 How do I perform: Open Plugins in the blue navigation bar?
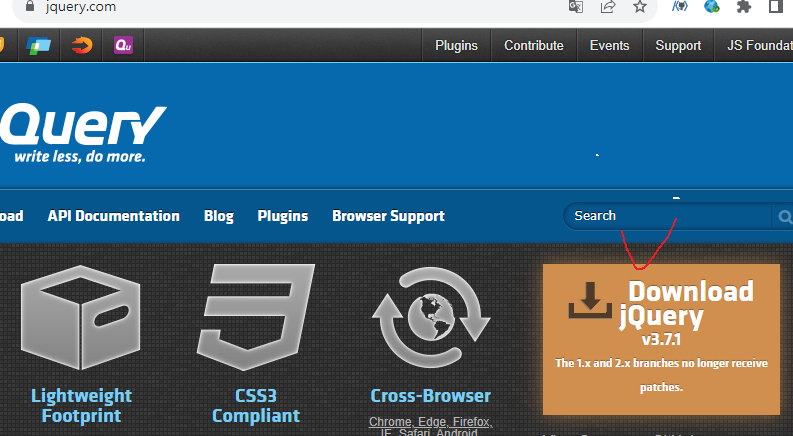[283, 216]
